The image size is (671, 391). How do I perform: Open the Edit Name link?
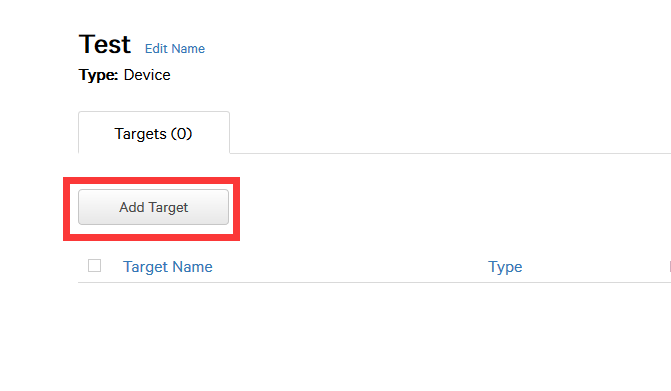pyautogui.click(x=175, y=49)
